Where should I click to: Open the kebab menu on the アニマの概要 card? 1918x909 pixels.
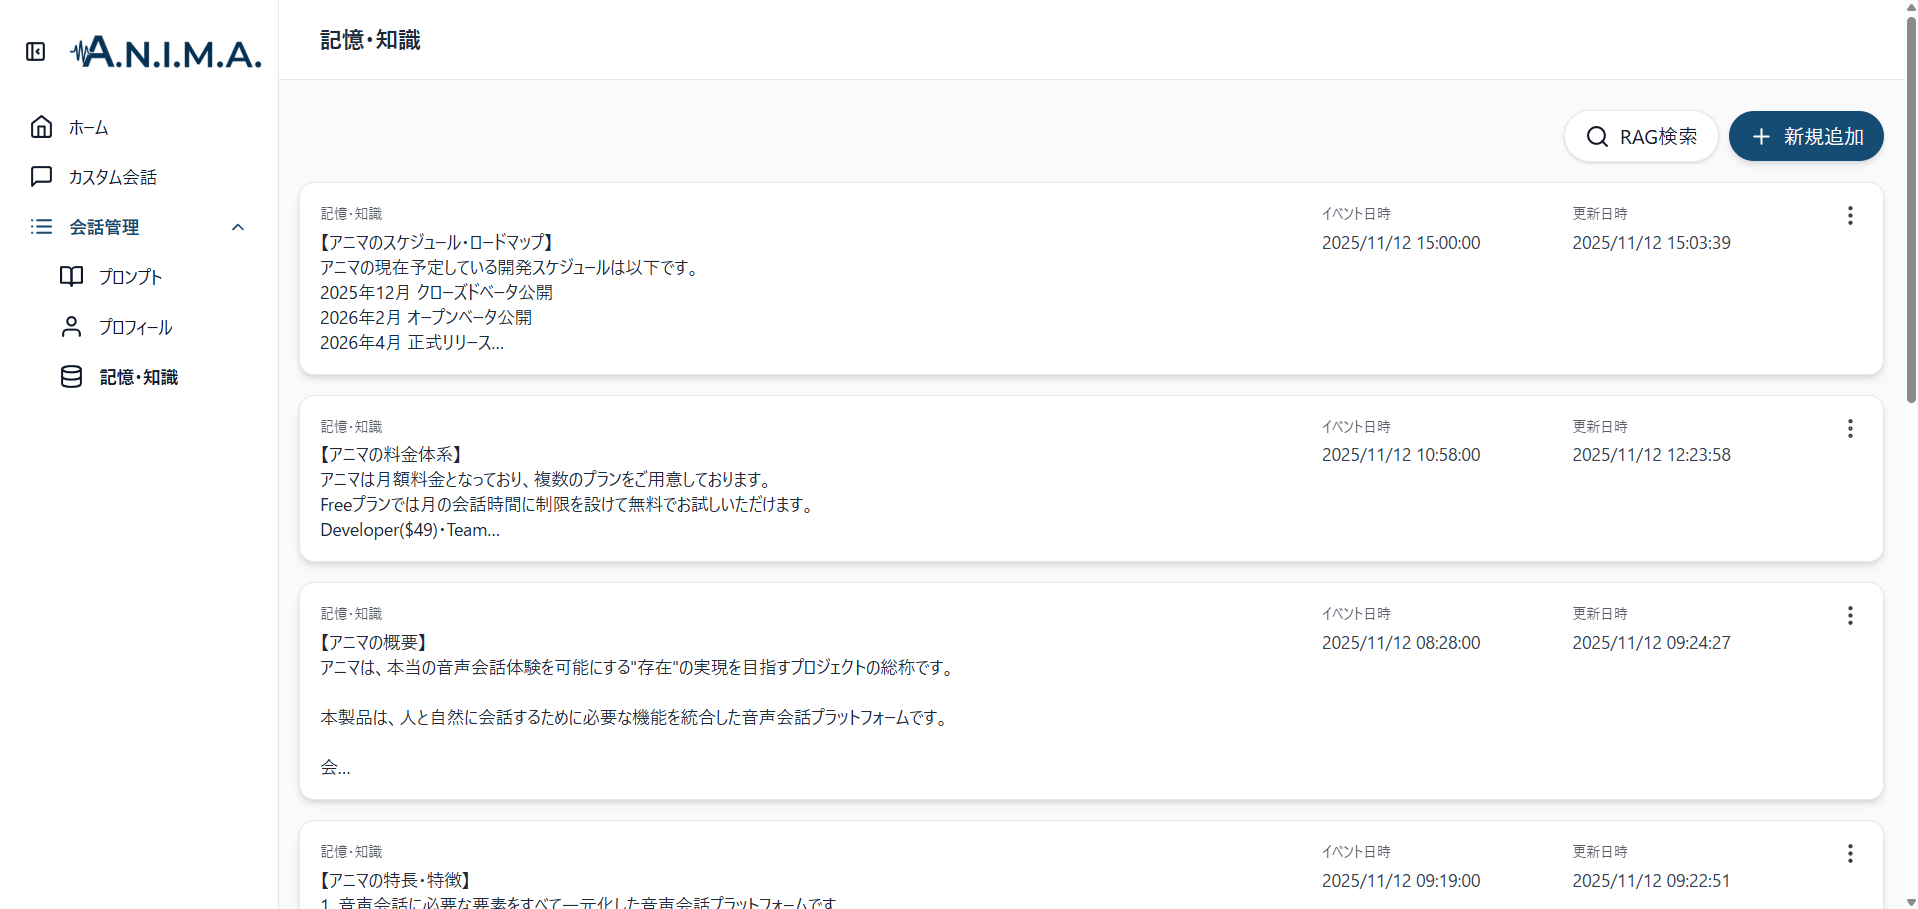coord(1850,615)
